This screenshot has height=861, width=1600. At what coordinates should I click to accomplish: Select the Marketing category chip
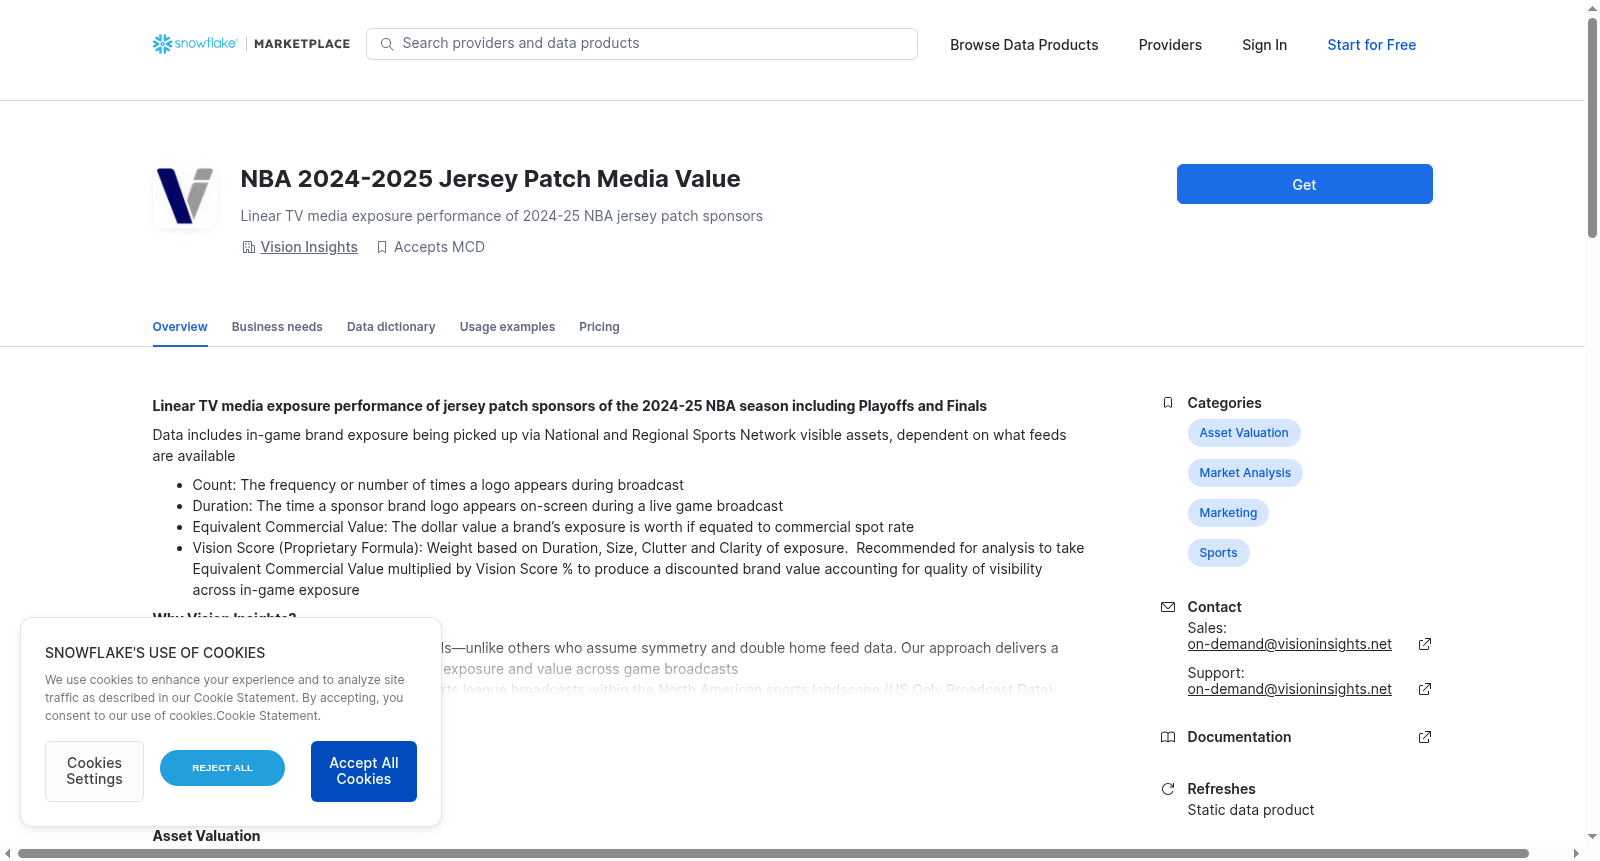point(1228,513)
